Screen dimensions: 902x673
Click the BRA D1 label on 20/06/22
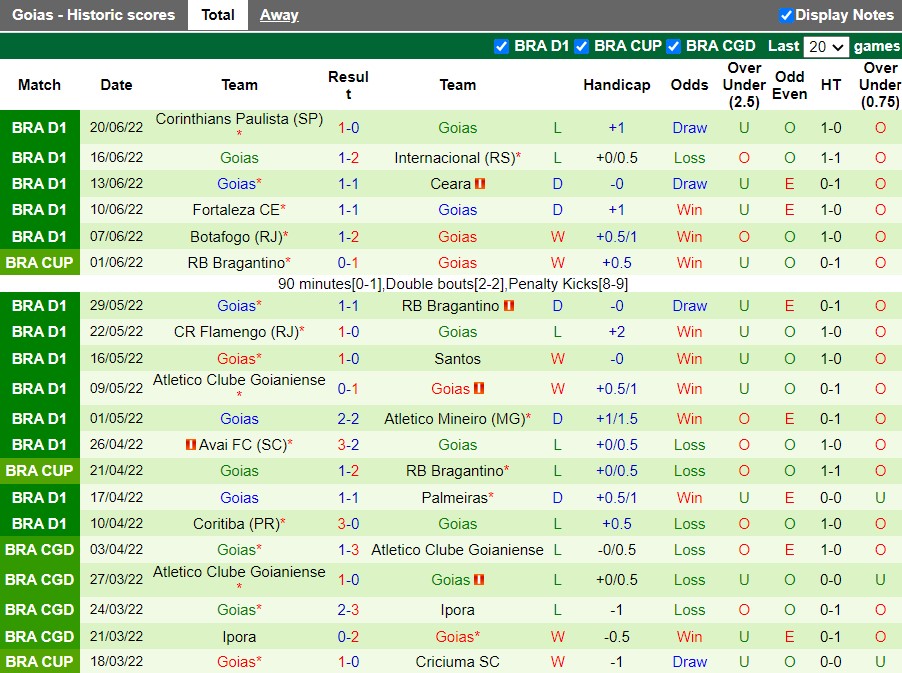[40, 128]
